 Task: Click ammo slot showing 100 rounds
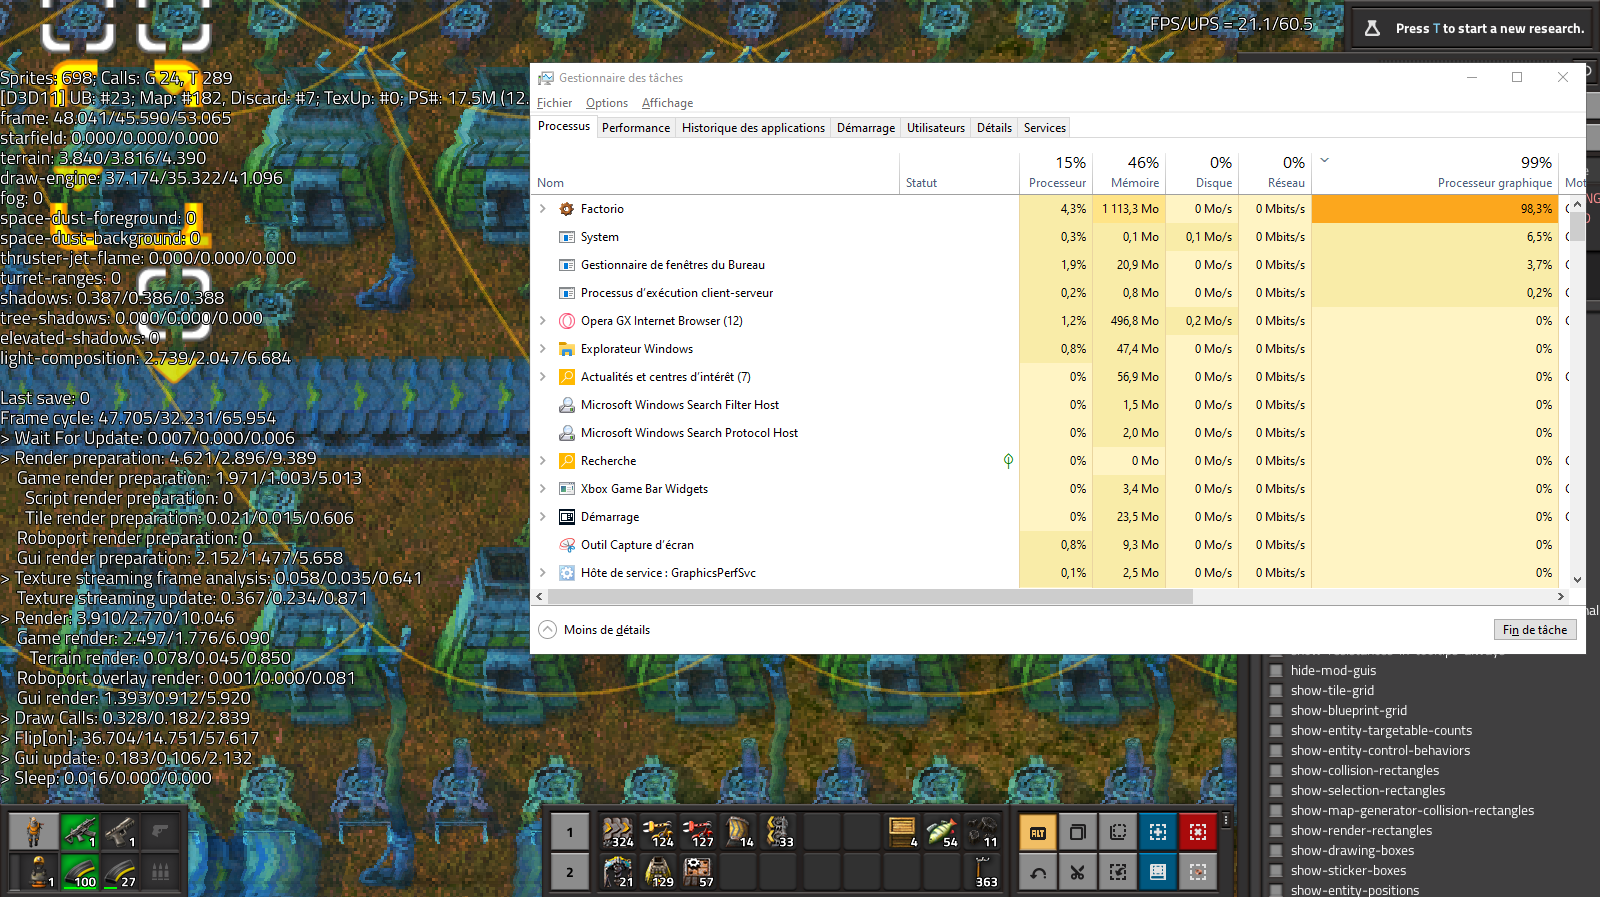point(80,872)
